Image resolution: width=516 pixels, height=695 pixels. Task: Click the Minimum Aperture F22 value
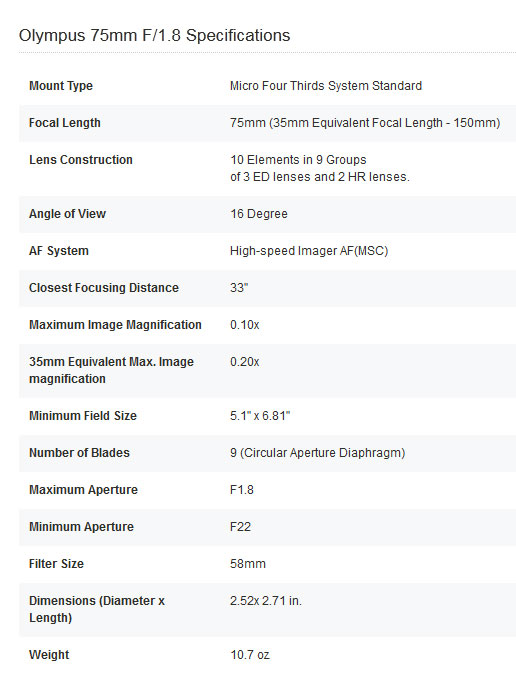click(240, 527)
